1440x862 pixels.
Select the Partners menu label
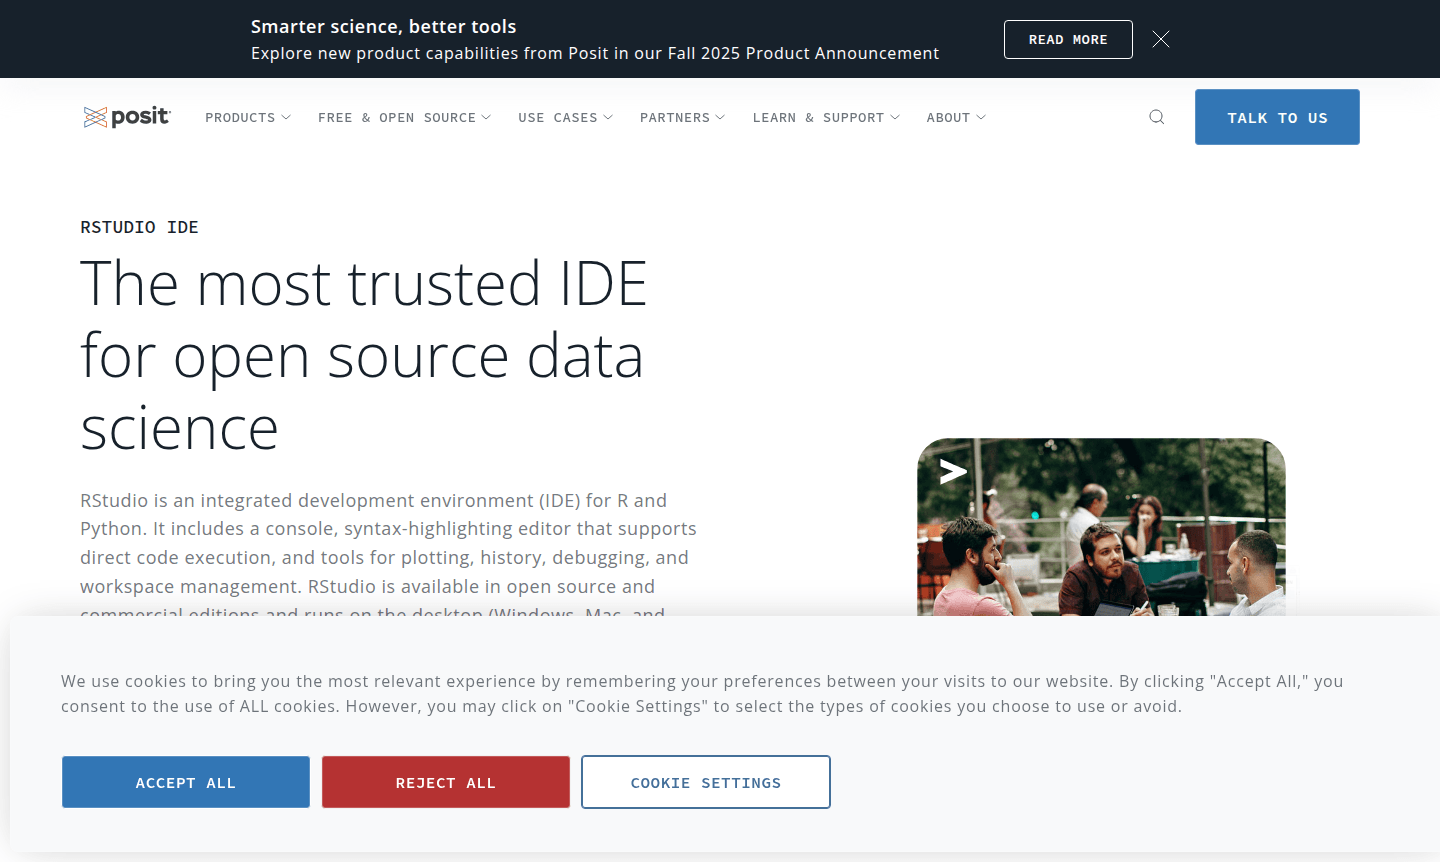click(x=674, y=117)
